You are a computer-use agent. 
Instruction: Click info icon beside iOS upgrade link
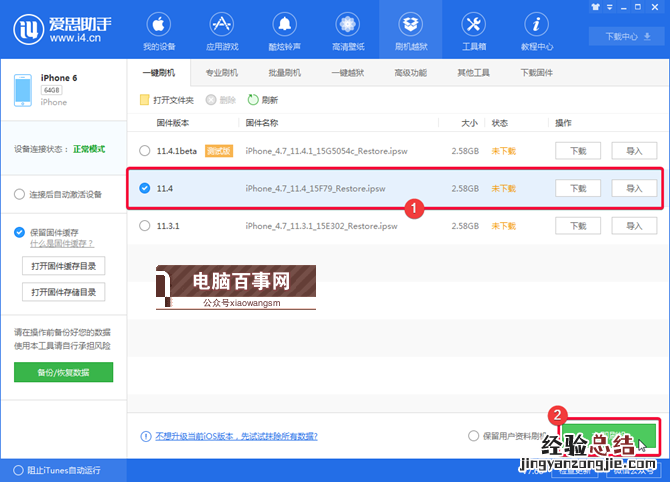146,436
